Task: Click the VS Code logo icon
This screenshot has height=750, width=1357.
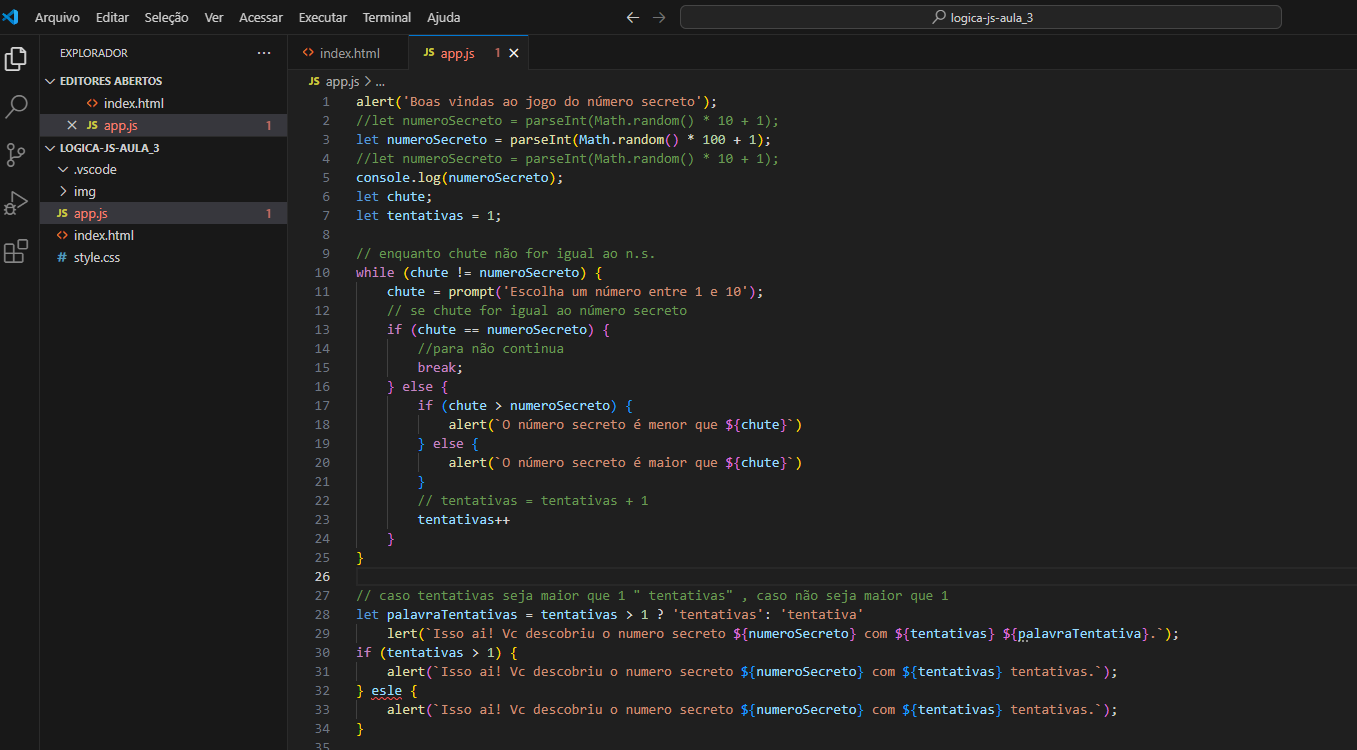Action: [11, 17]
